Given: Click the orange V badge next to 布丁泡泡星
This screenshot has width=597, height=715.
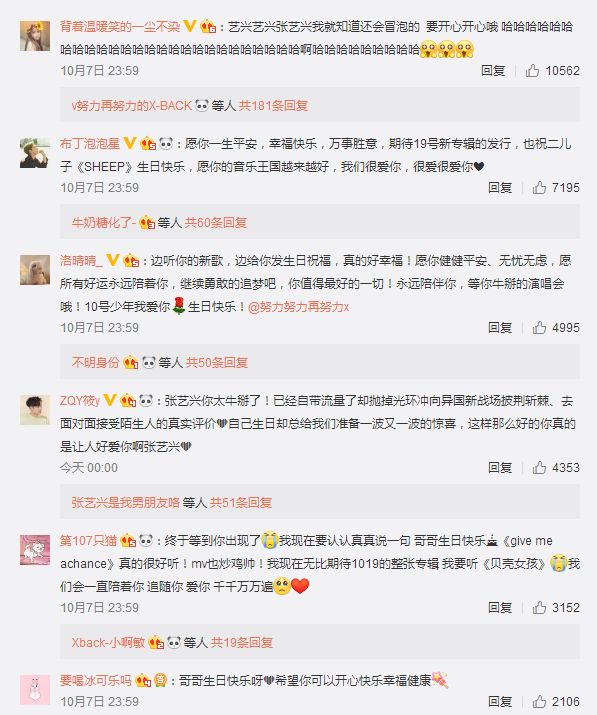Looking at the screenshot, I should tap(130, 143).
